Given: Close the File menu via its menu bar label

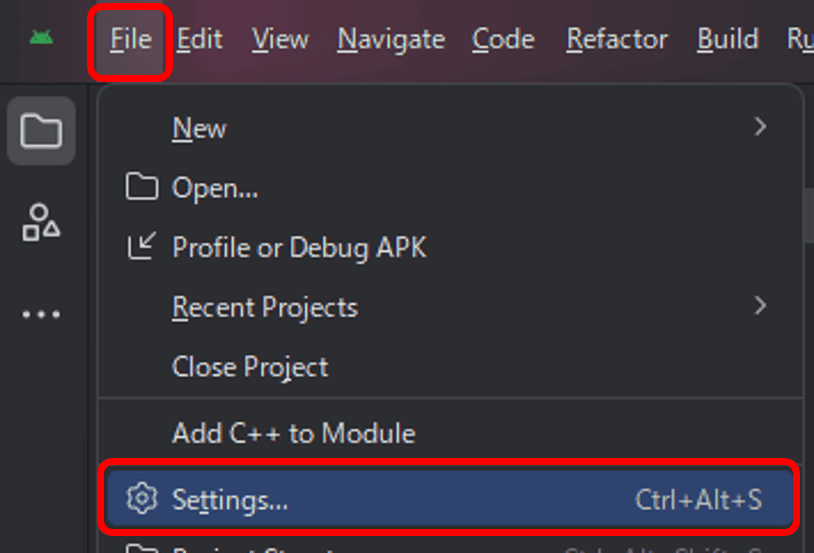Looking at the screenshot, I should point(131,40).
